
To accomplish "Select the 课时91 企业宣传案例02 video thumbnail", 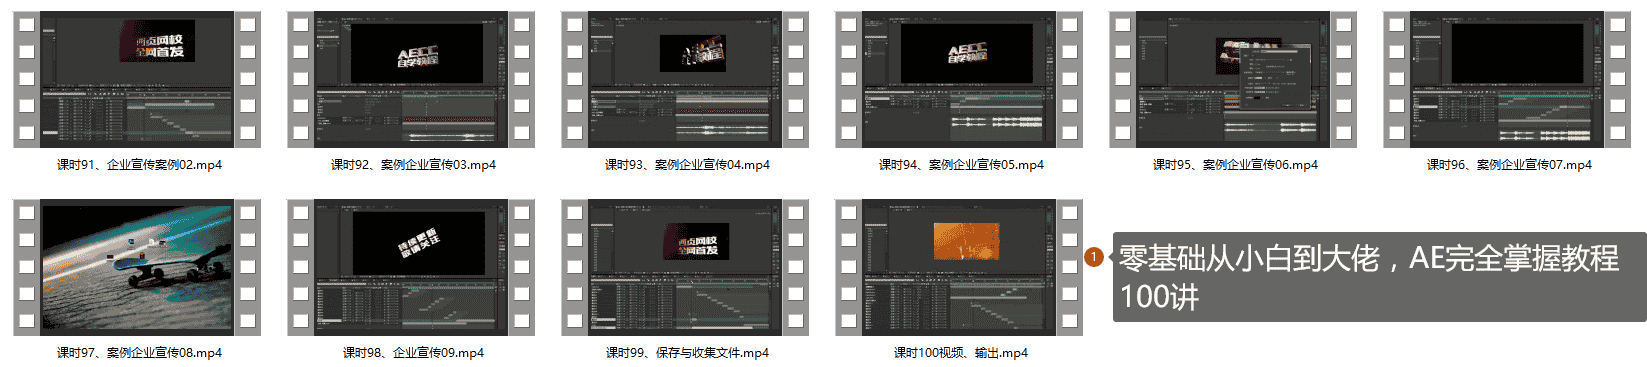I will click(137, 80).
